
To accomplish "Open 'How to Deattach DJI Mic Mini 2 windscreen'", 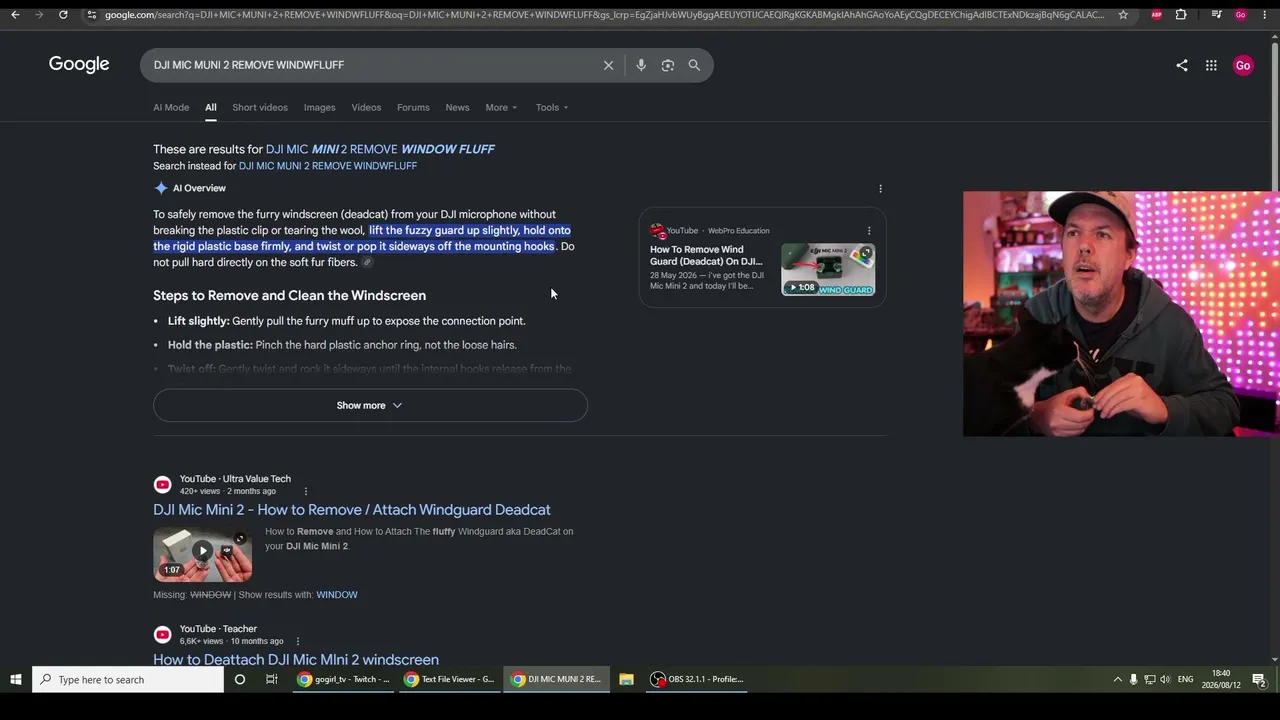I will [296, 660].
